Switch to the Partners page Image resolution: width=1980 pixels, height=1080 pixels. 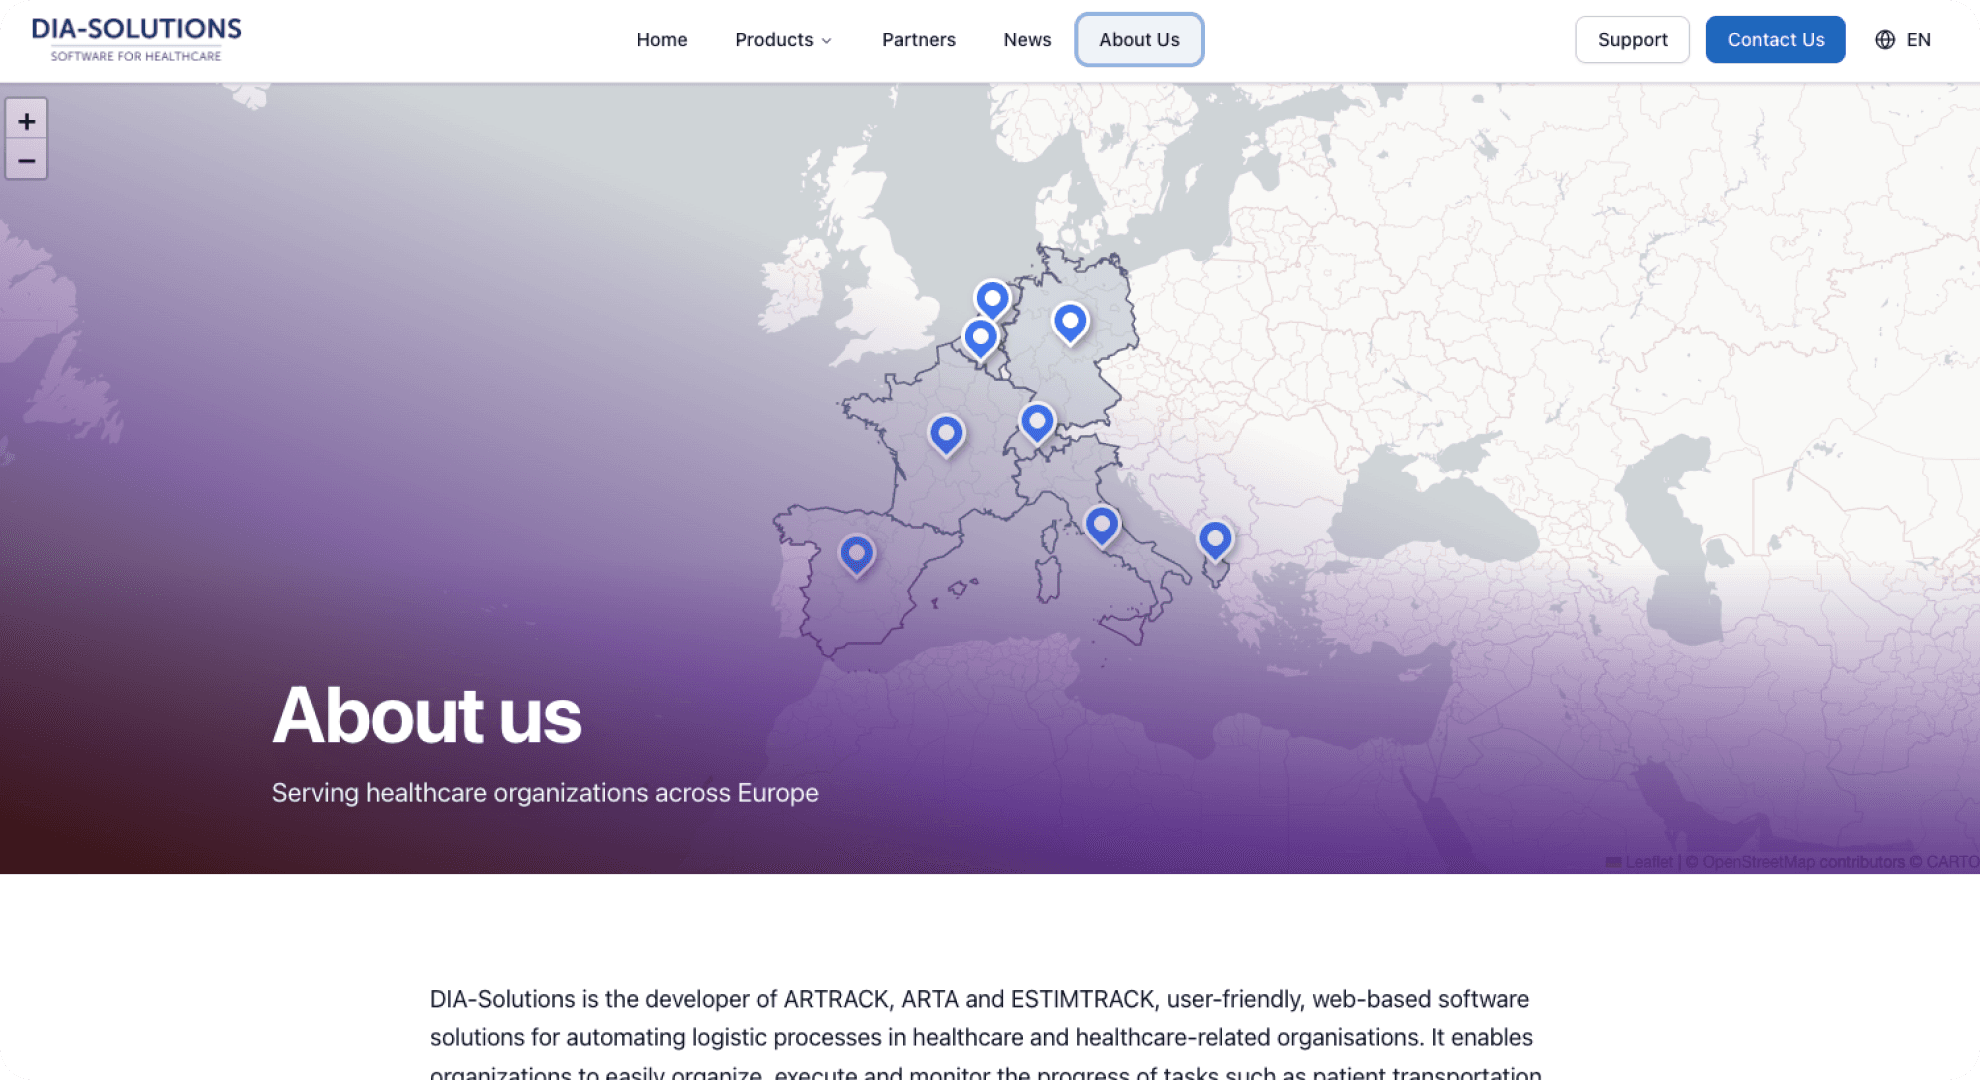918,39
